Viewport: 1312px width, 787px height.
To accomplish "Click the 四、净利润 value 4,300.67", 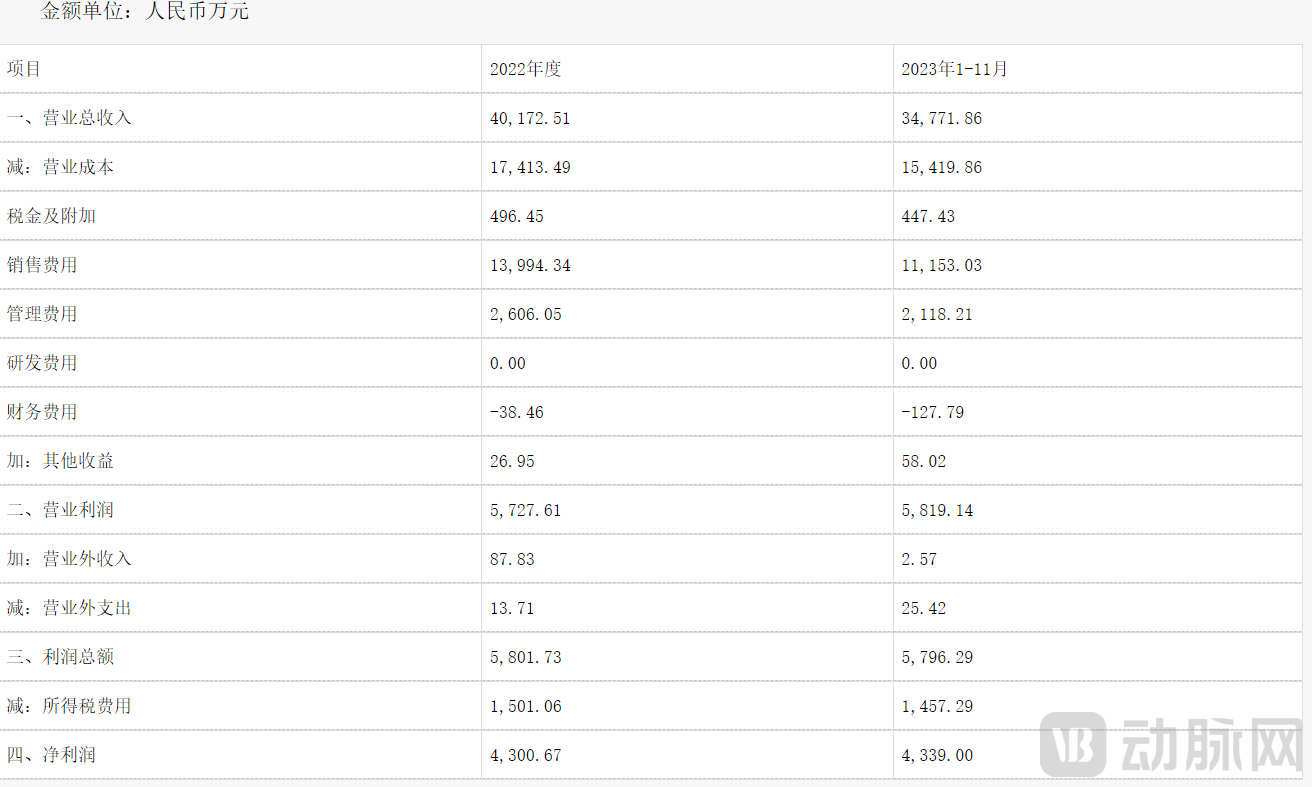I will (525, 755).
